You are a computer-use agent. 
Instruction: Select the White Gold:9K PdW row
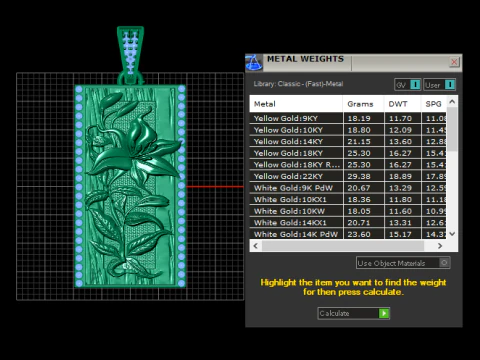point(348,188)
